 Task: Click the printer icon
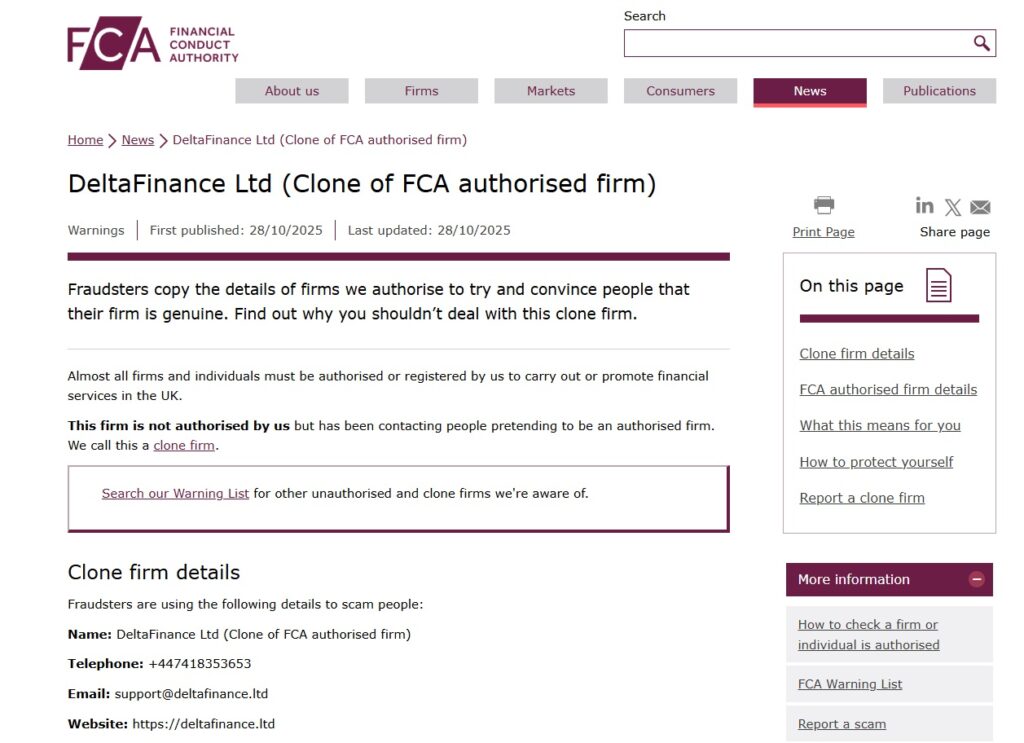pos(823,206)
